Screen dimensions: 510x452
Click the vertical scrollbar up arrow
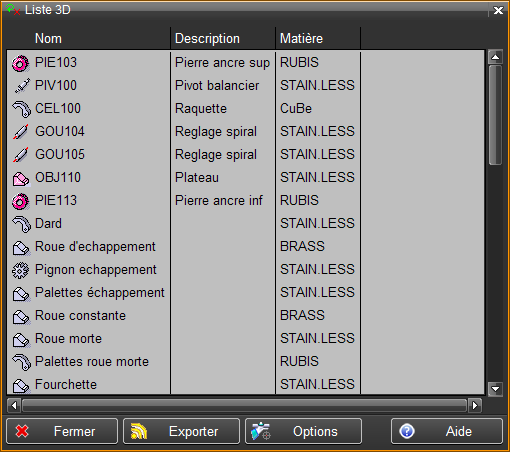[495, 57]
